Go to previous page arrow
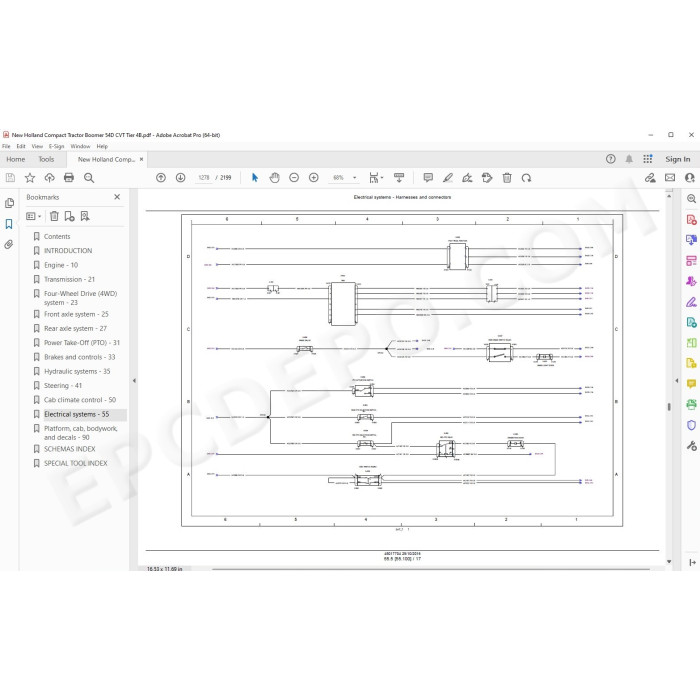700x700 pixels. pyautogui.click(x=161, y=178)
